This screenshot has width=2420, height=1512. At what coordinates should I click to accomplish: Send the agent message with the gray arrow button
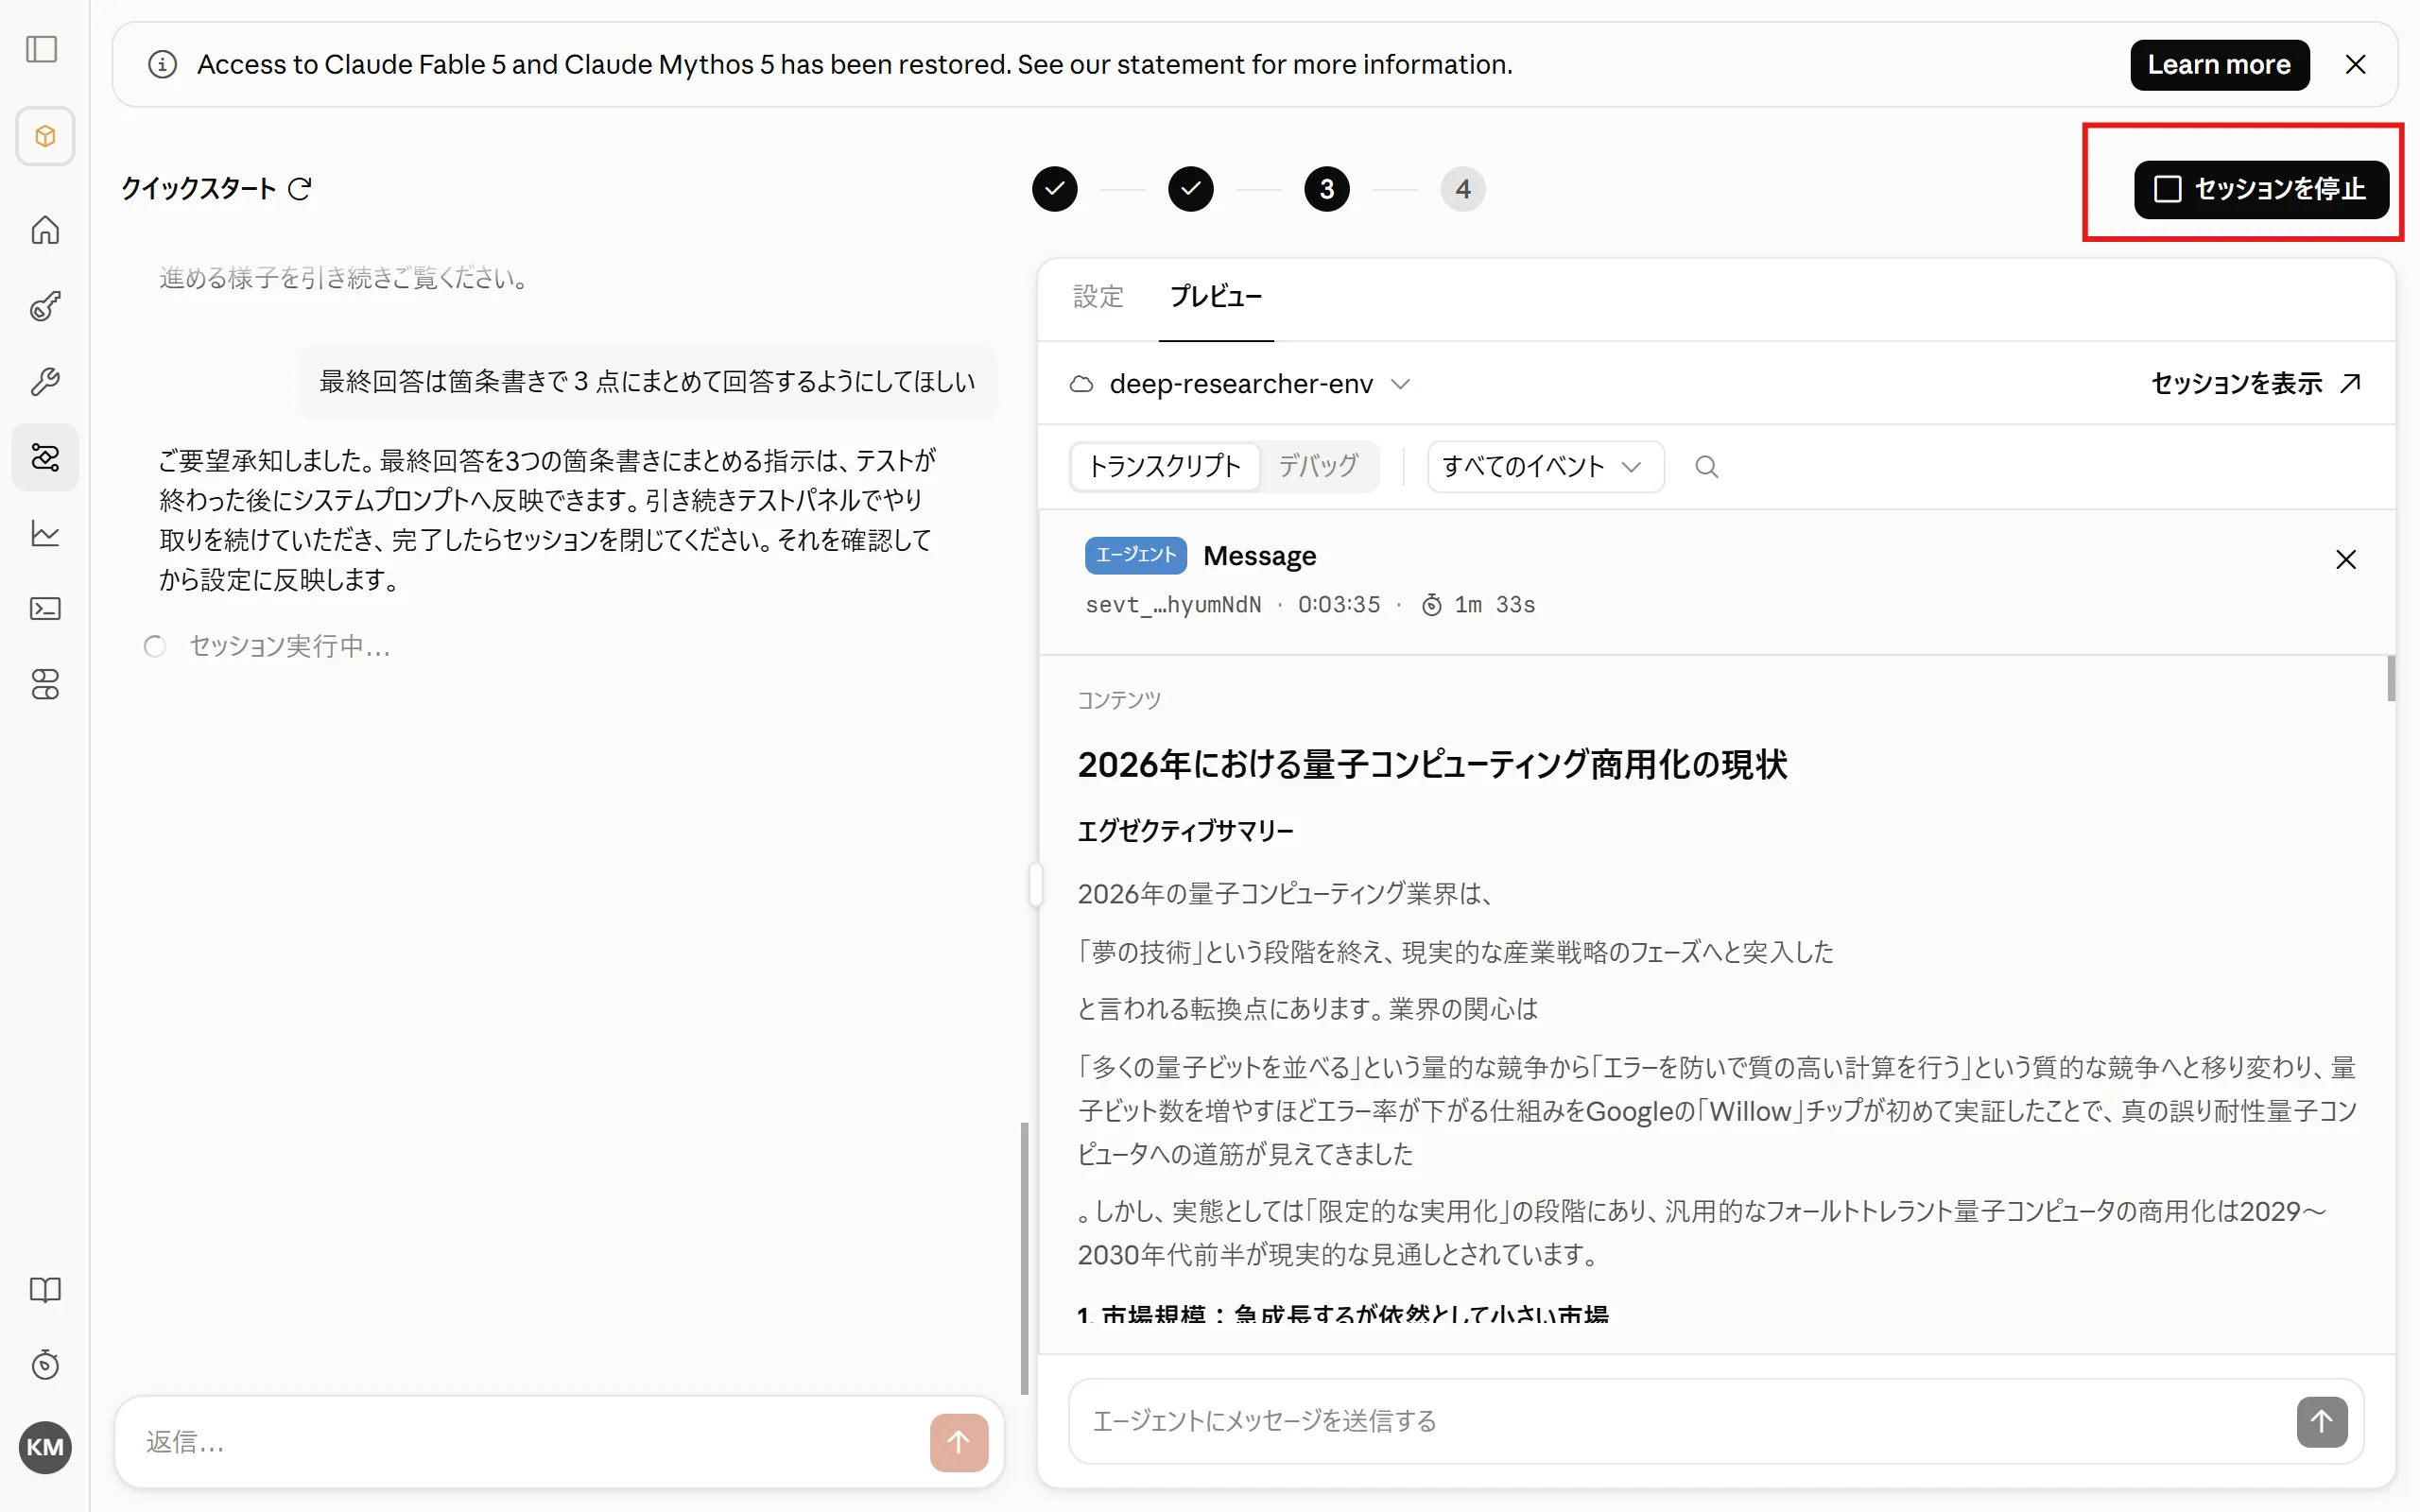(x=2321, y=1421)
